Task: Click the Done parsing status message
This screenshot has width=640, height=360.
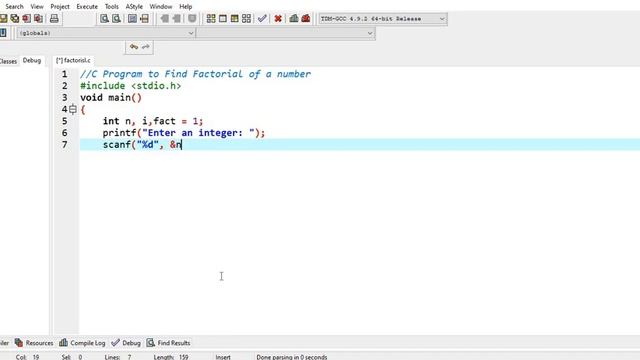Action: [292, 357]
